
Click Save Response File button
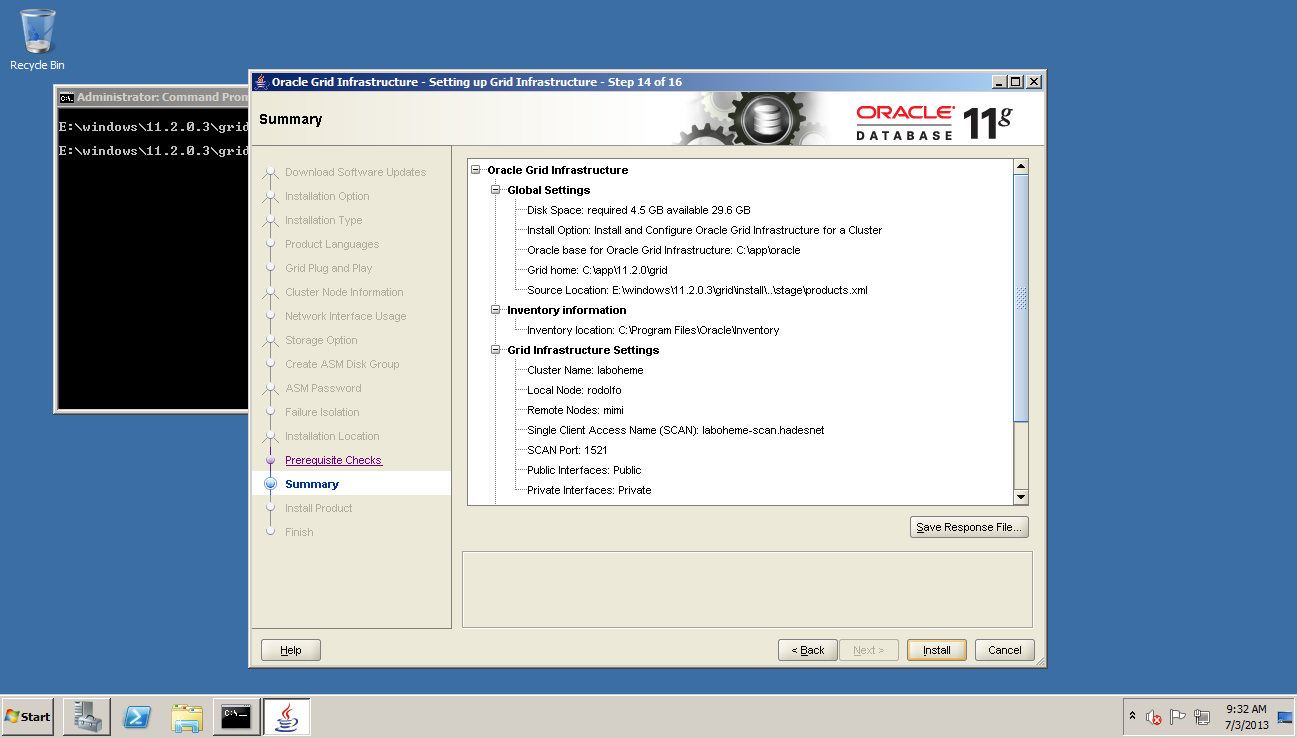coord(969,527)
